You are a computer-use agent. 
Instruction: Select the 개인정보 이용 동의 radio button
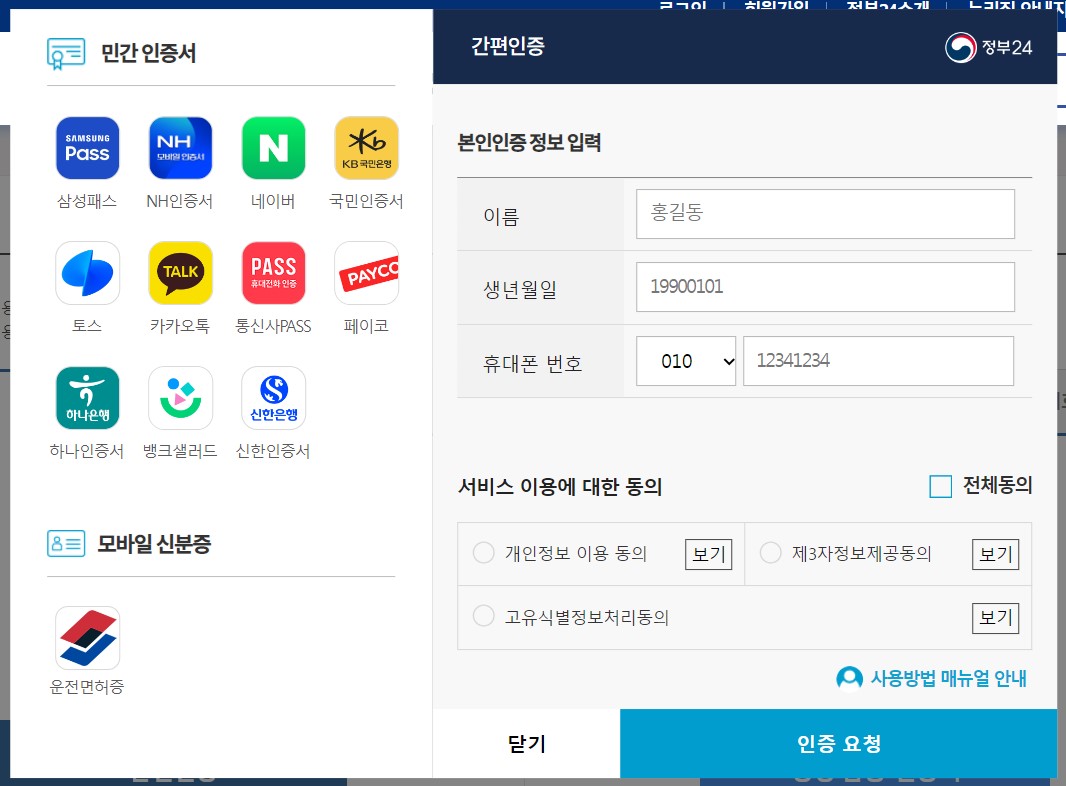(x=483, y=553)
